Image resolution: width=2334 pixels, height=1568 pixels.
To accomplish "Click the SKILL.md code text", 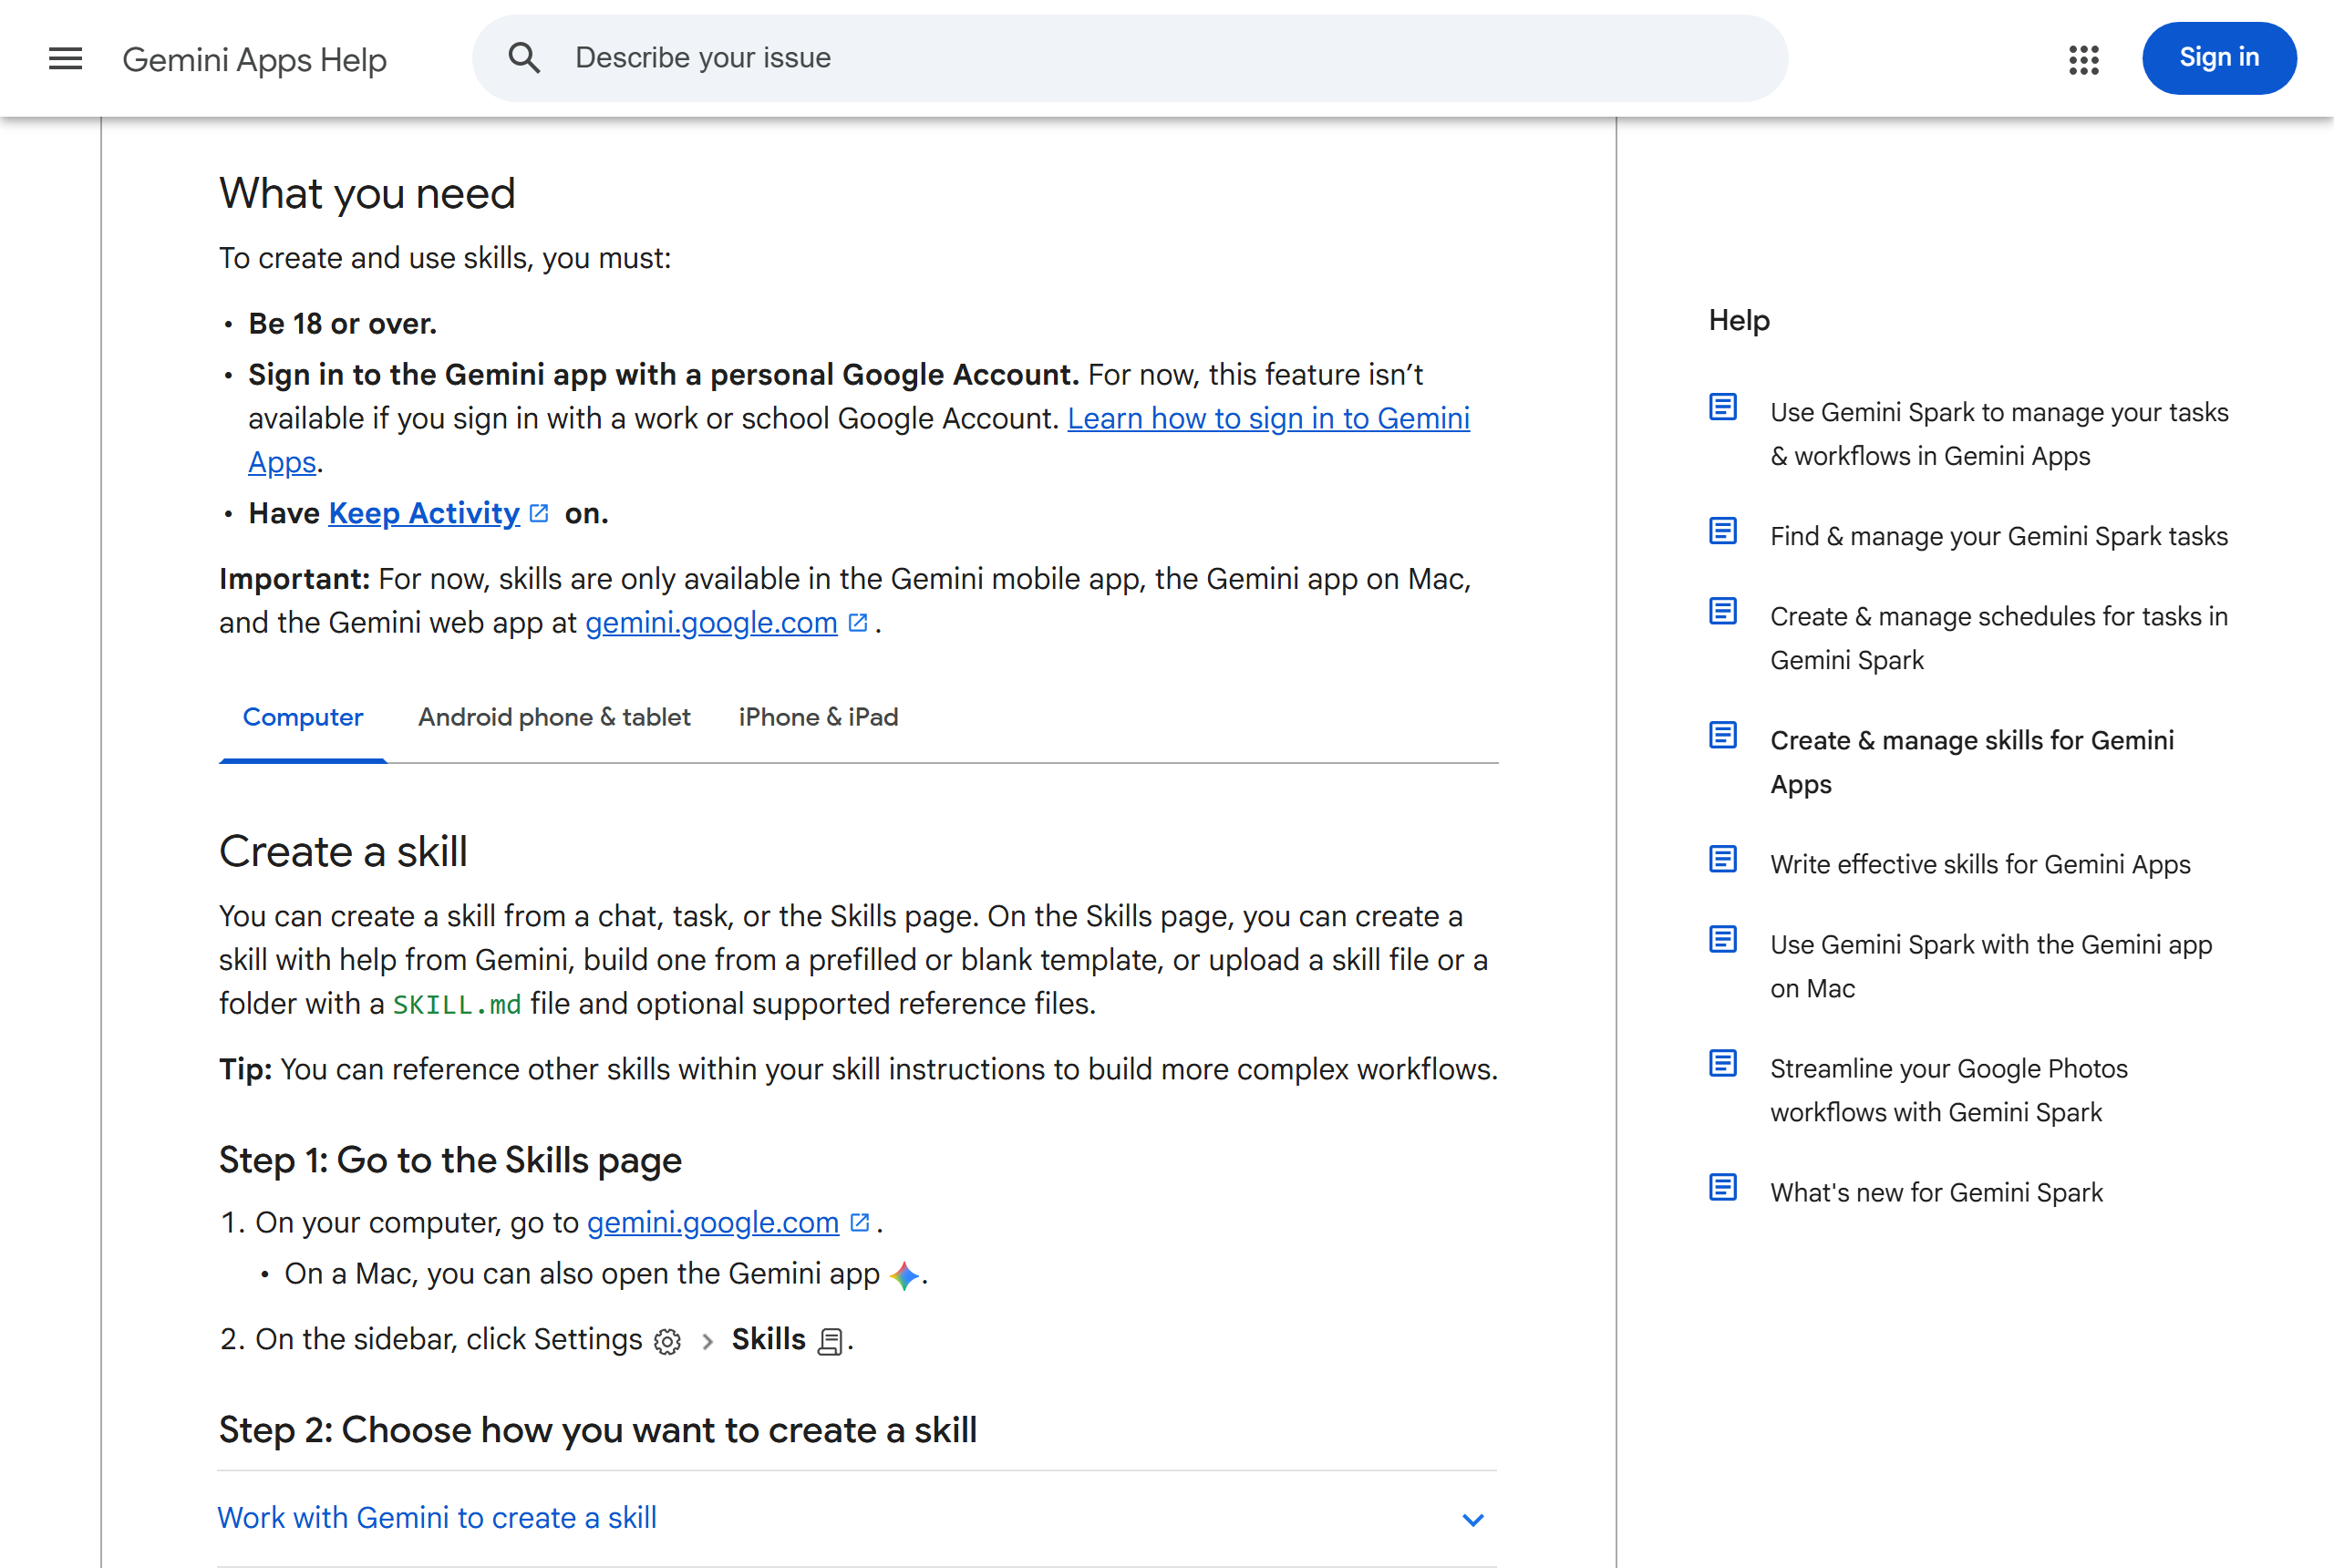I will (x=457, y=1004).
